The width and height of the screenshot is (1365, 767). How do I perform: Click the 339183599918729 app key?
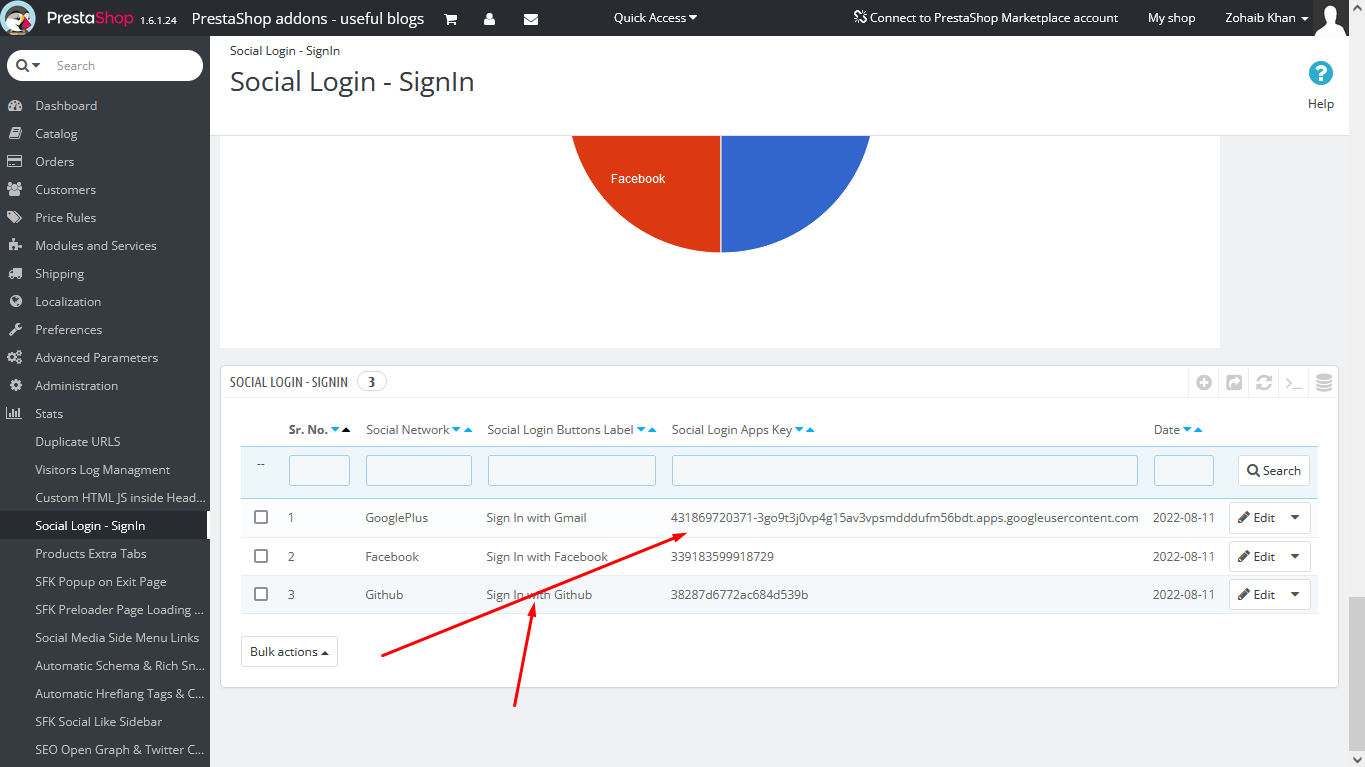722,556
